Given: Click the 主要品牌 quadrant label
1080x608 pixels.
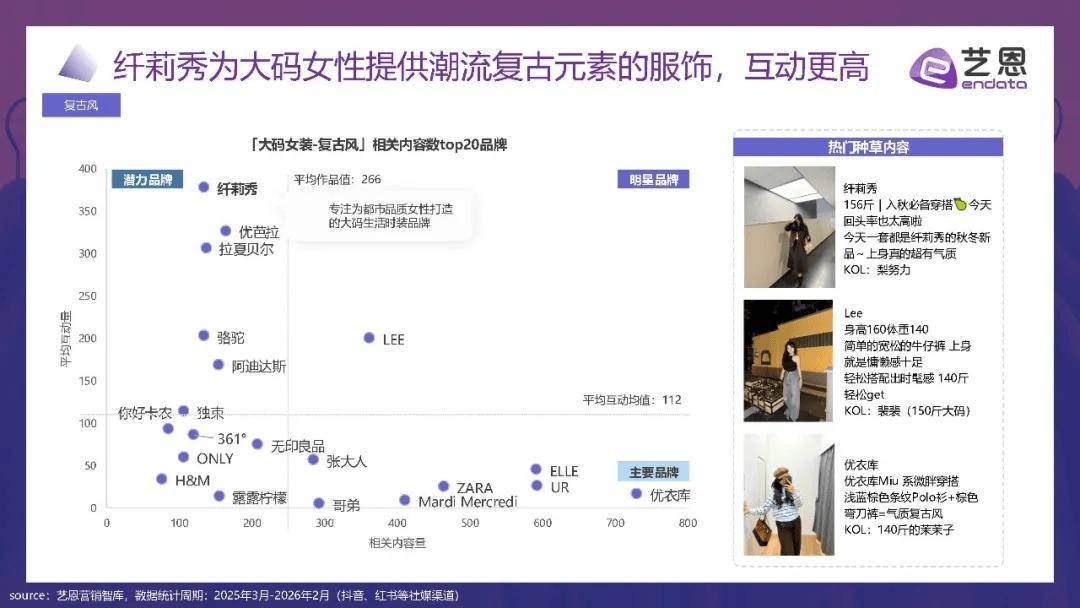Looking at the screenshot, I should [x=653, y=472].
